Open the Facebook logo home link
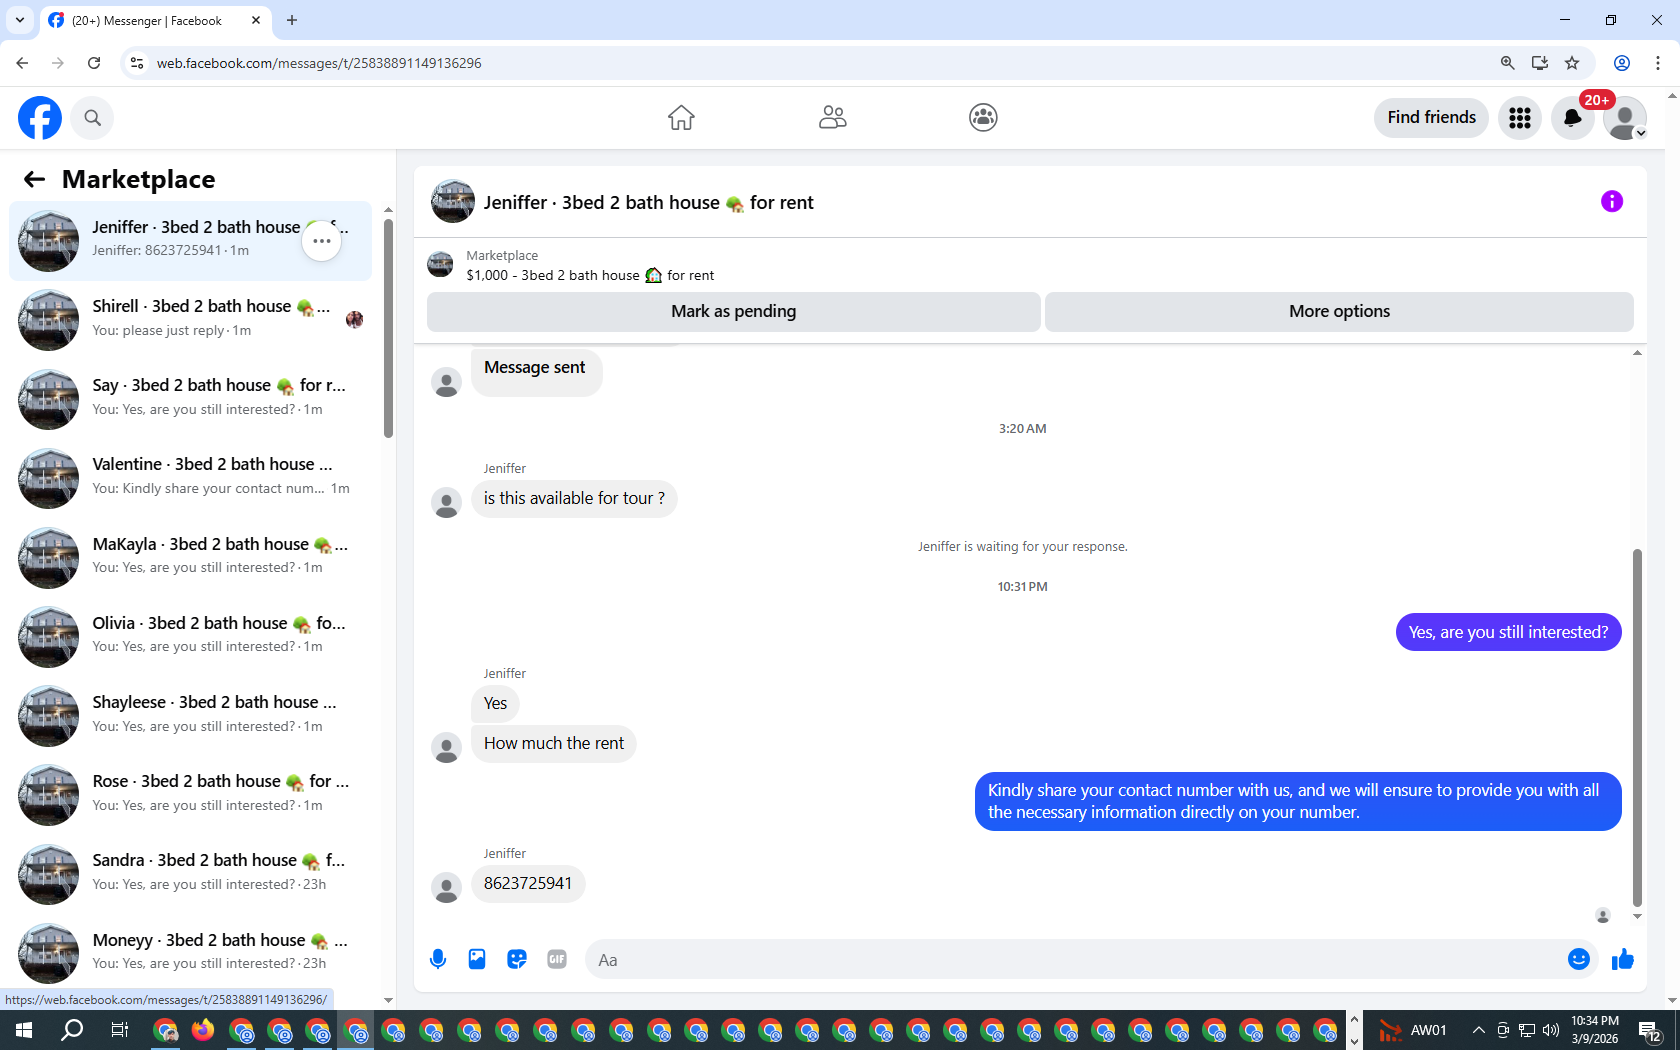This screenshot has width=1680, height=1050. [x=40, y=118]
